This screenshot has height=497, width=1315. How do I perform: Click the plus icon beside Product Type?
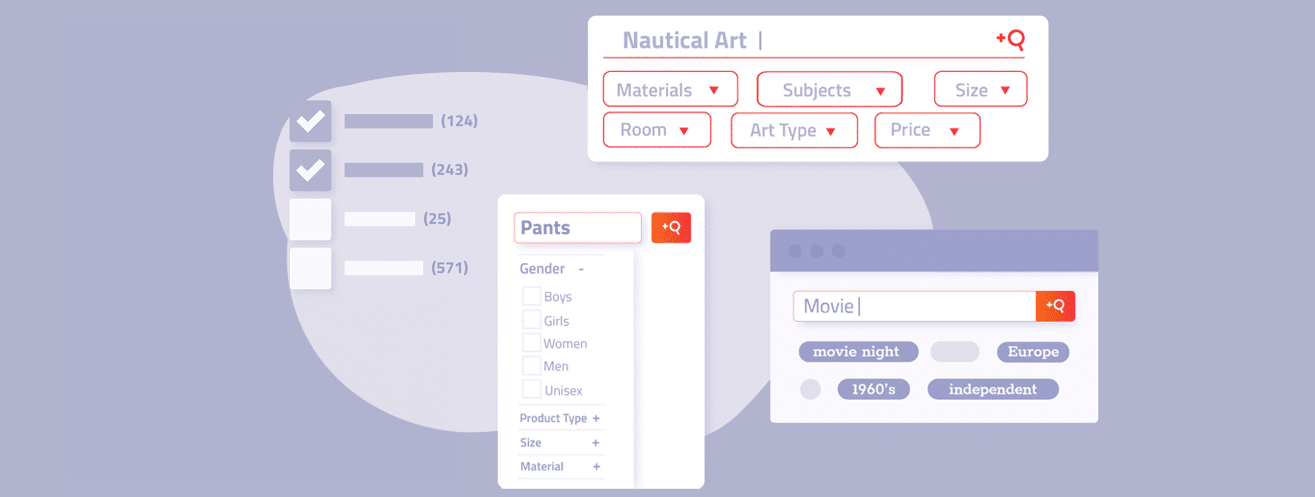[596, 419]
